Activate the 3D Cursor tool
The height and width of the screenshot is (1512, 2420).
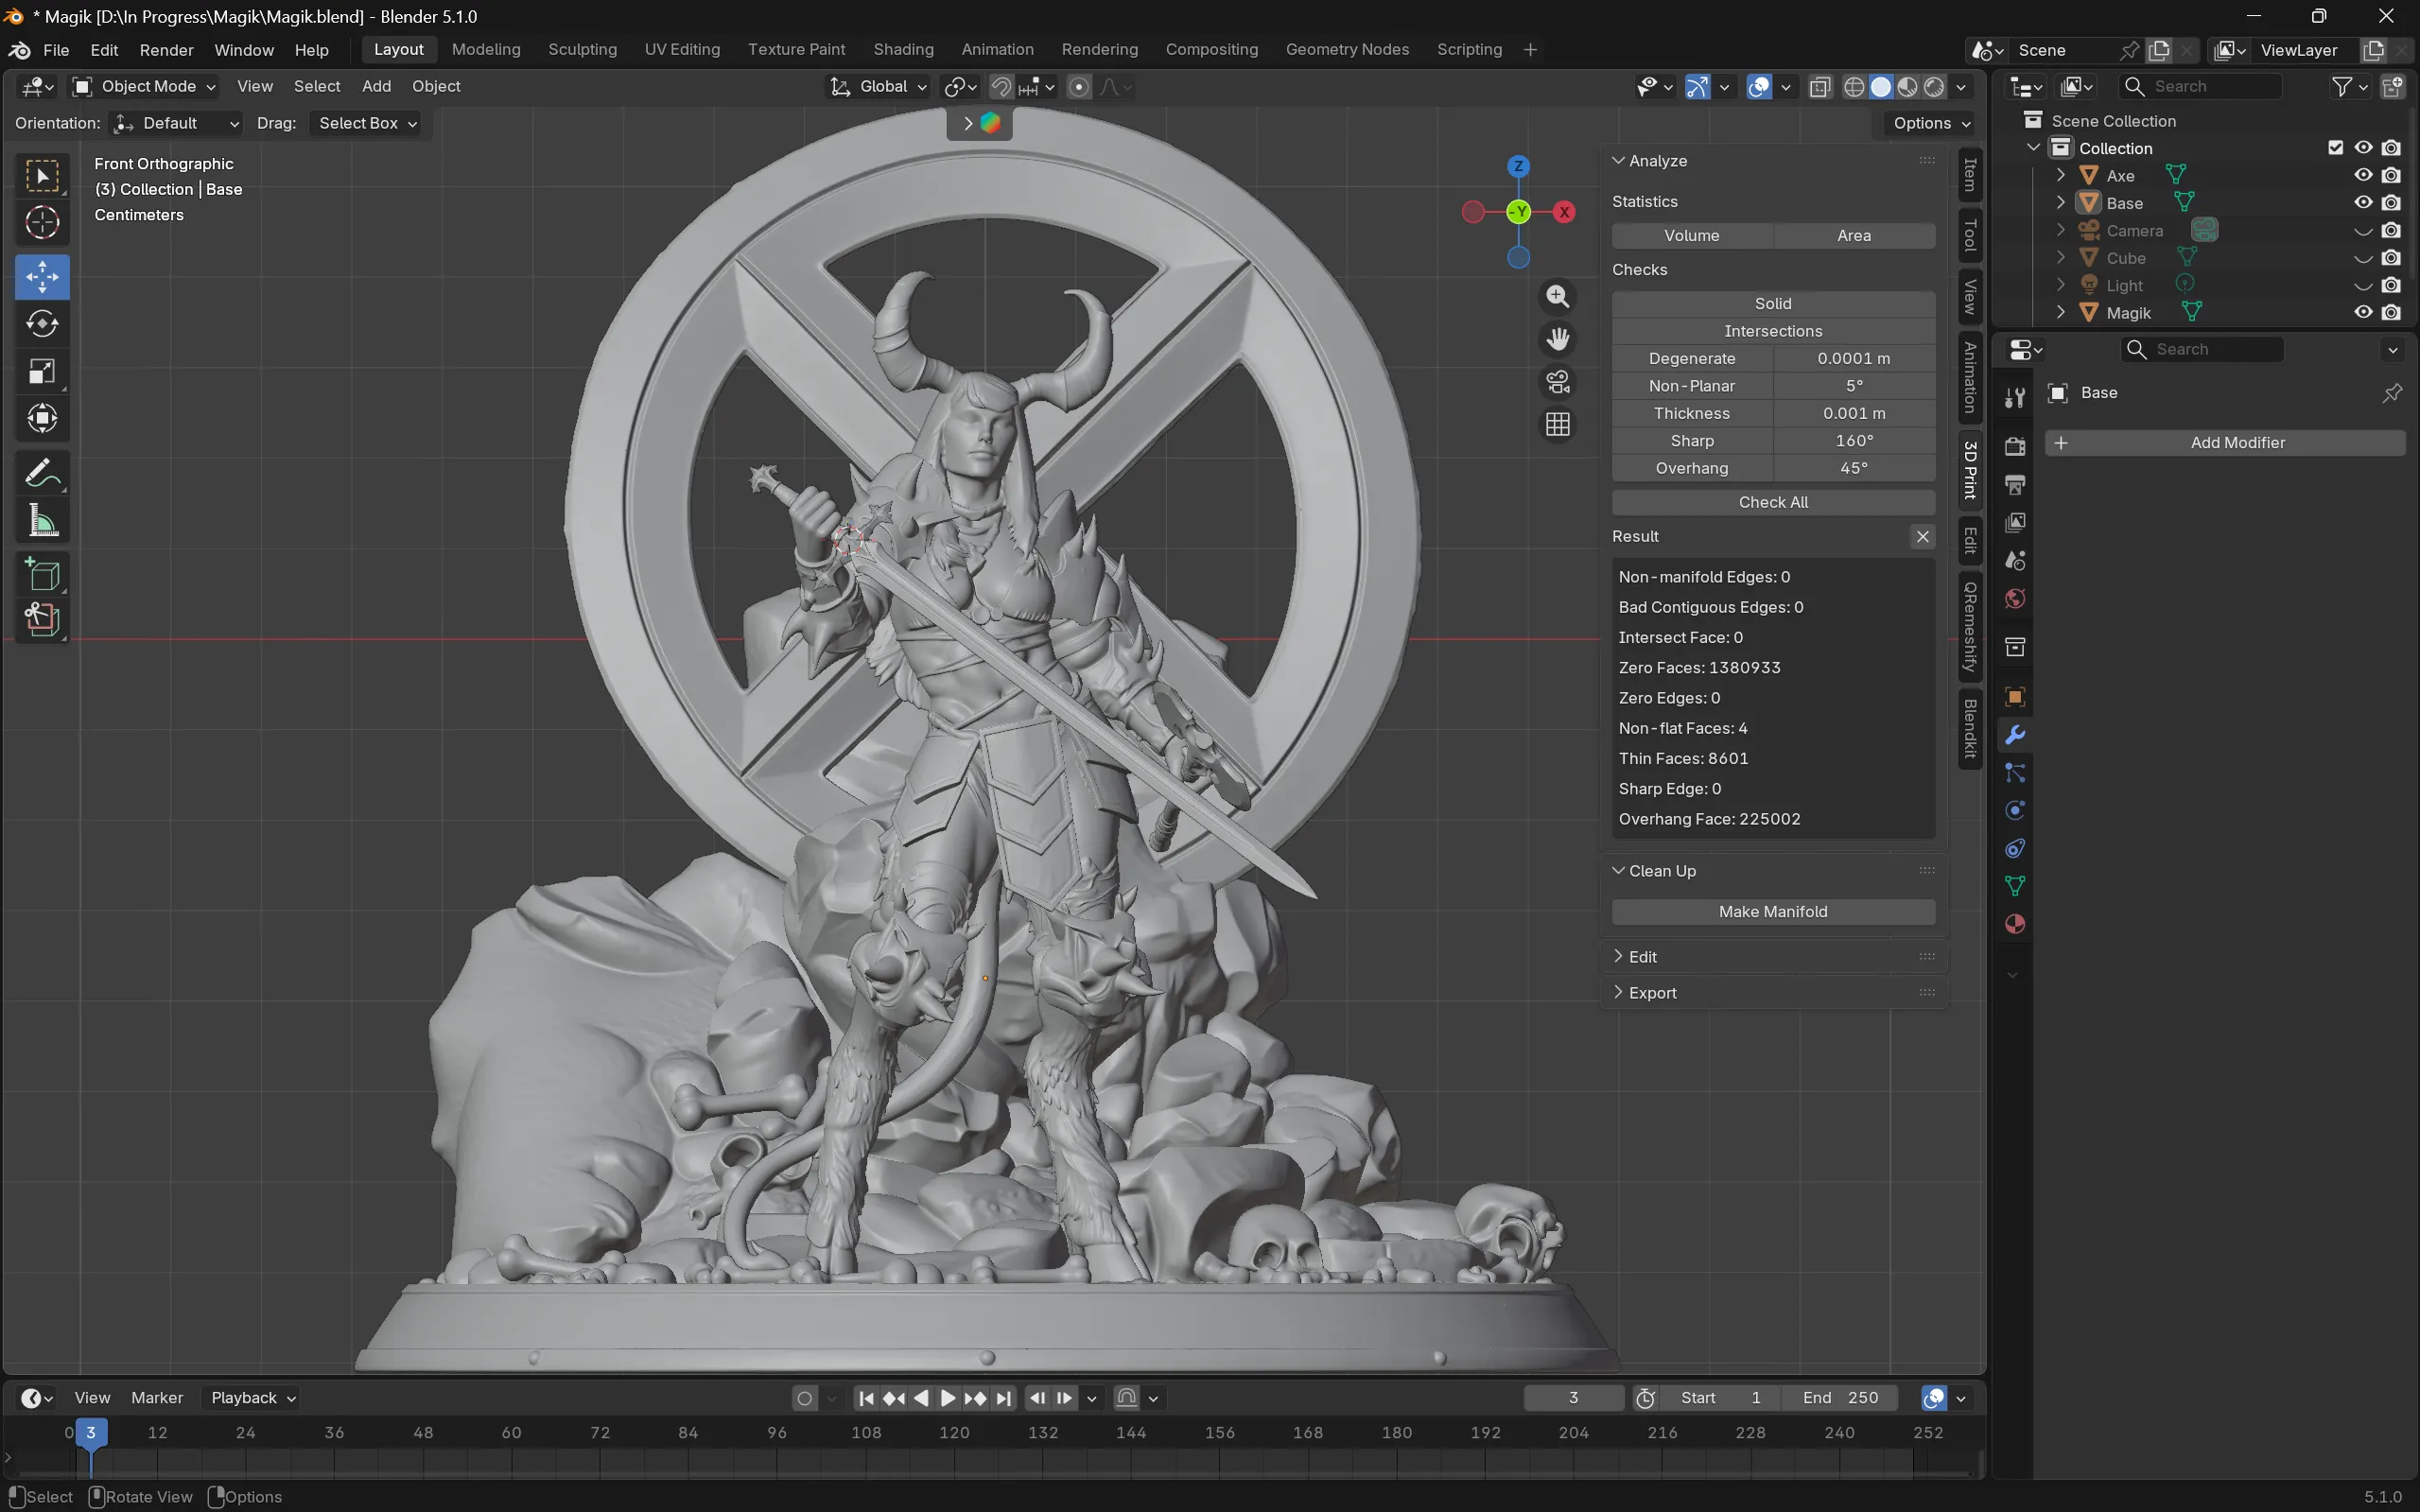[x=42, y=222]
